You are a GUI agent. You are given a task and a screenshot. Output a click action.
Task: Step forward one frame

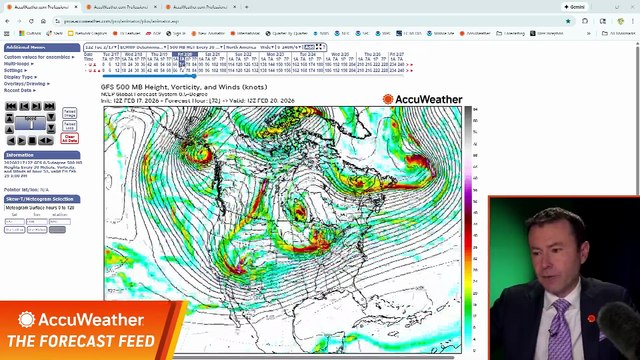click(x=36, y=106)
